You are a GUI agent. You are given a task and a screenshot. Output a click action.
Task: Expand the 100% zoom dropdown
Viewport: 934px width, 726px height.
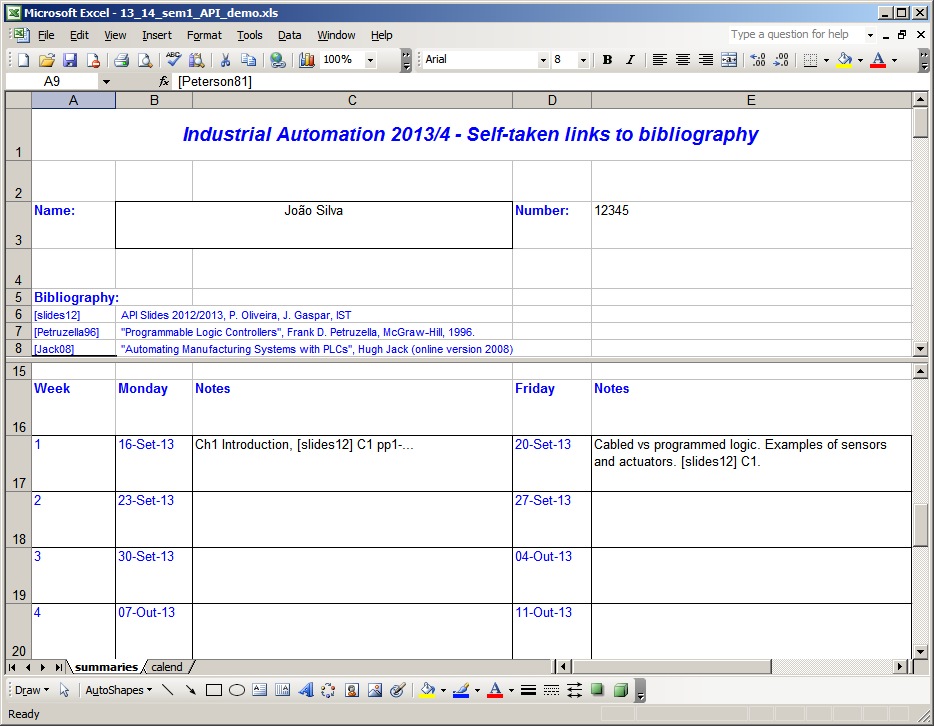(370, 60)
